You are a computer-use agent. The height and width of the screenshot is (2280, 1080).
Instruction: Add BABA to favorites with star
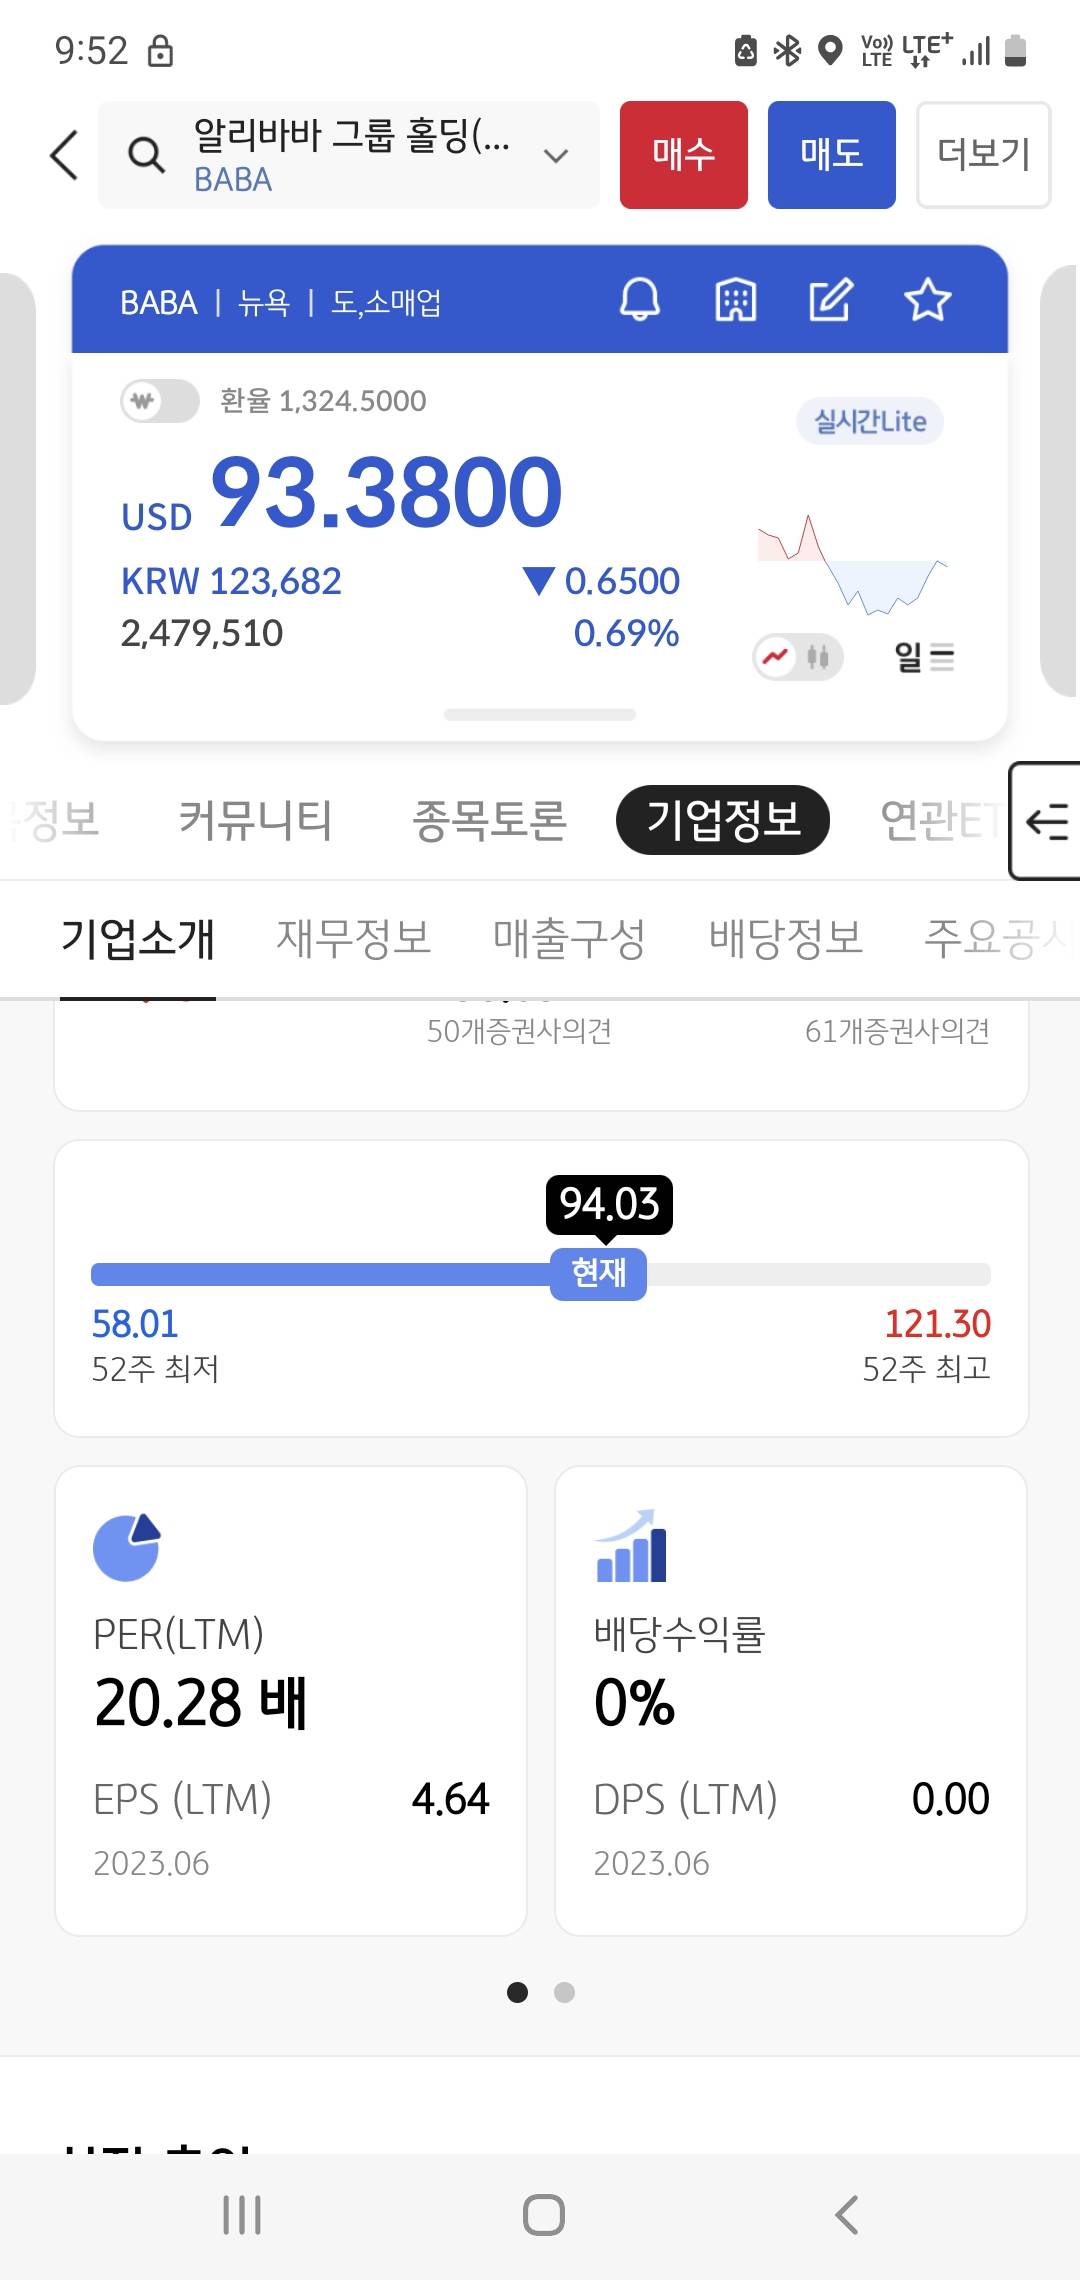tap(927, 300)
